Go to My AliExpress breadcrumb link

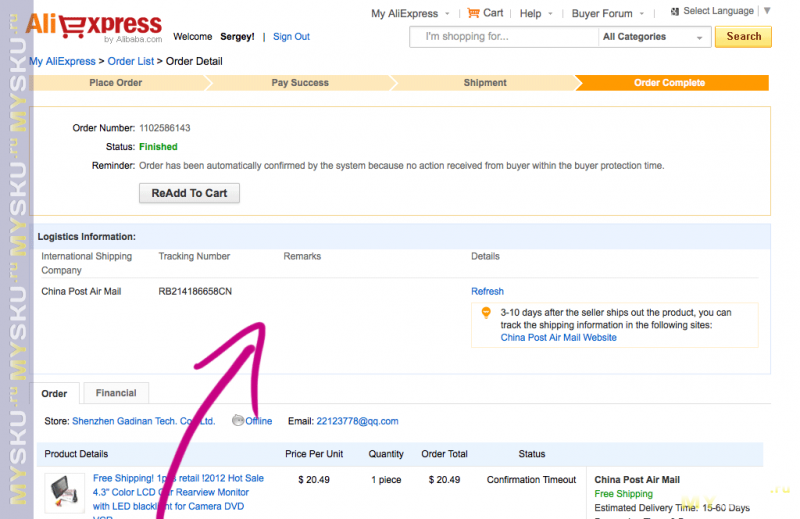pos(62,61)
